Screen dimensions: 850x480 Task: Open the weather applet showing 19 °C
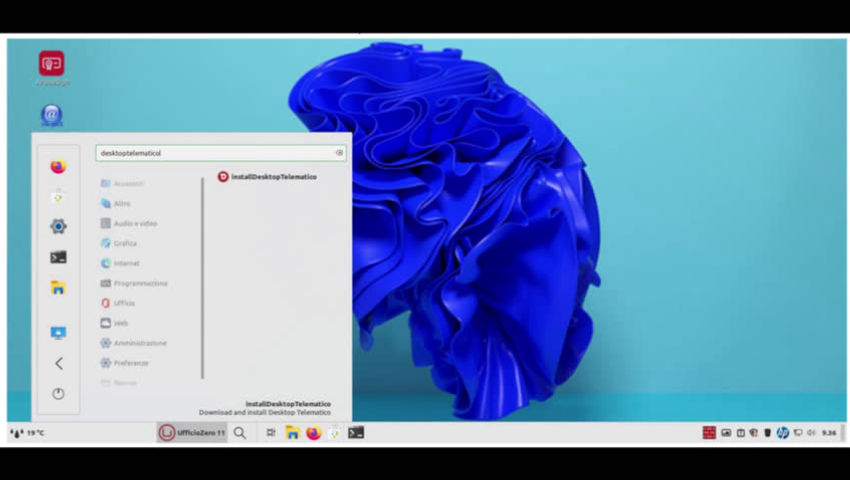click(x=28, y=433)
